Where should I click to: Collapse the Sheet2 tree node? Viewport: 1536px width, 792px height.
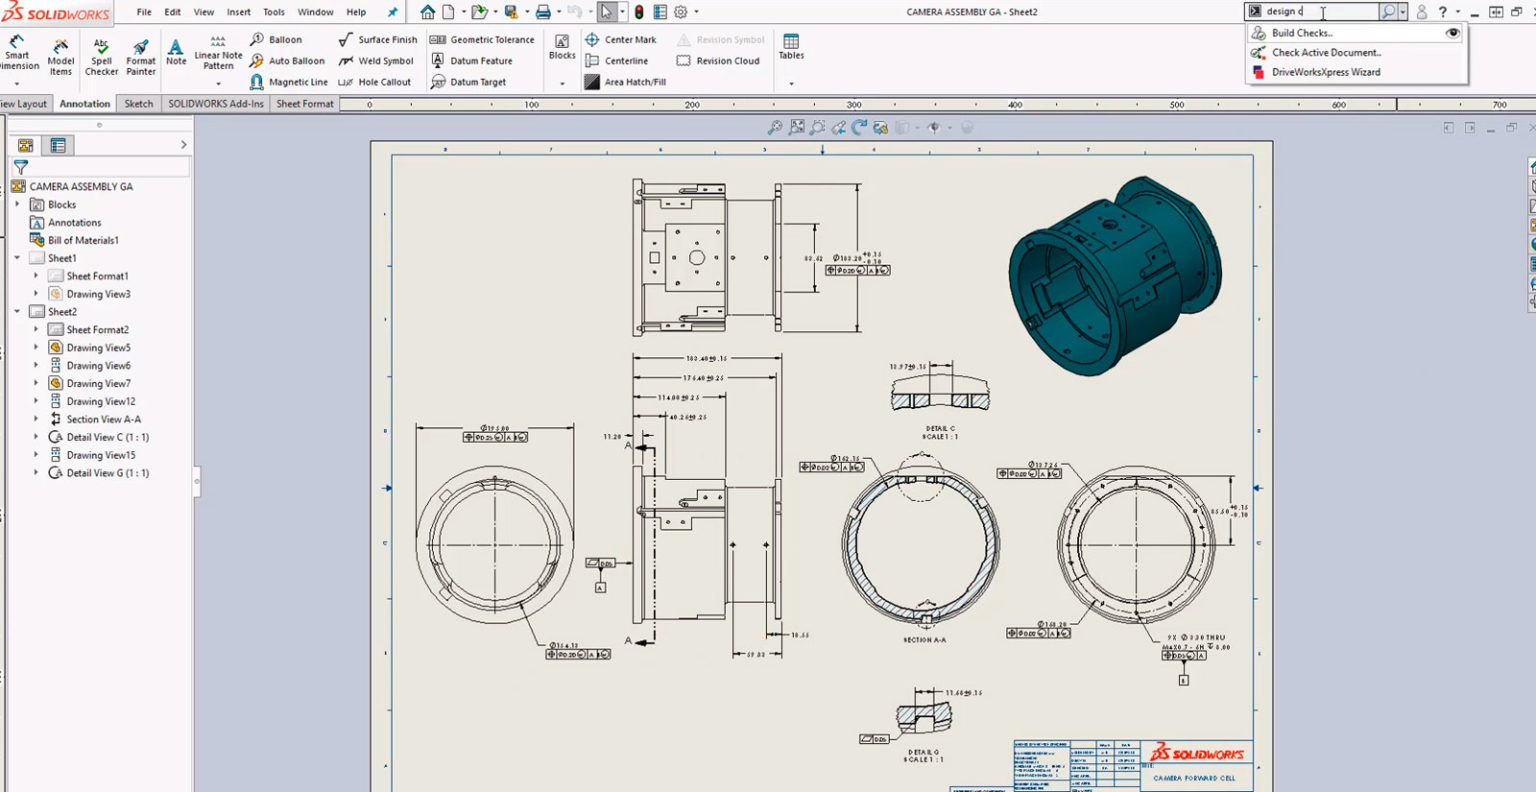17,311
